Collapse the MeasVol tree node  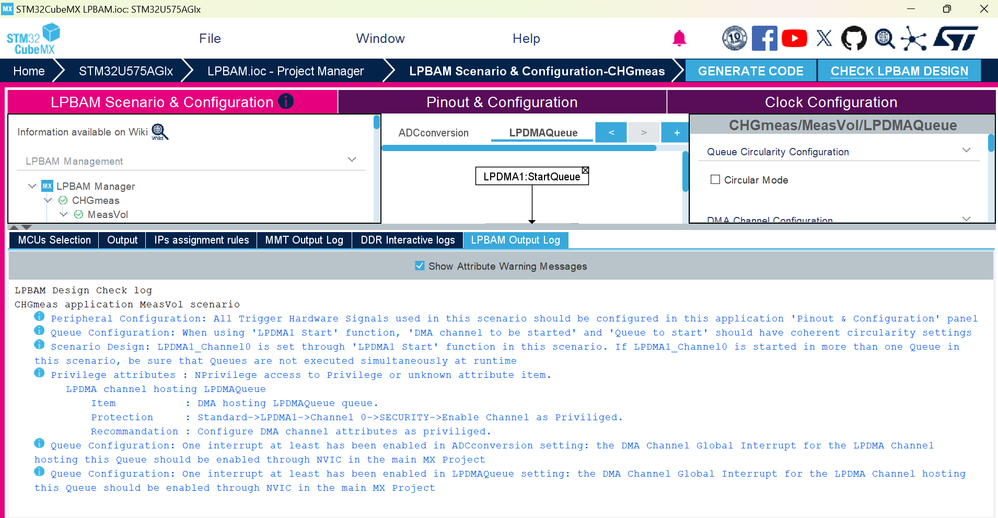point(63,214)
